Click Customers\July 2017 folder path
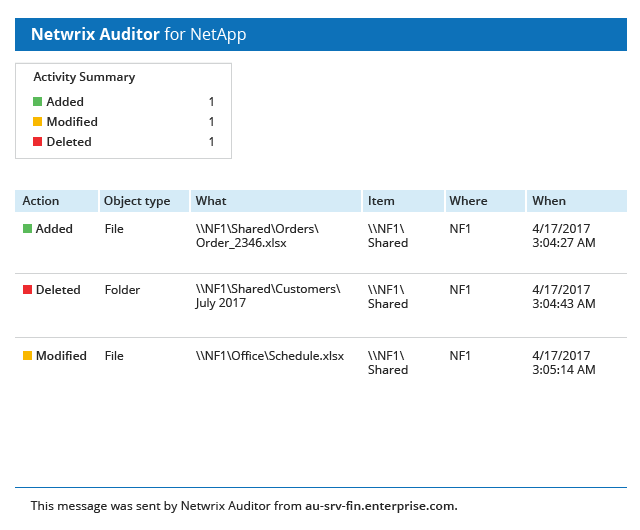Image resolution: width=640 pixels, height=530 pixels. [x=268, y=296]
